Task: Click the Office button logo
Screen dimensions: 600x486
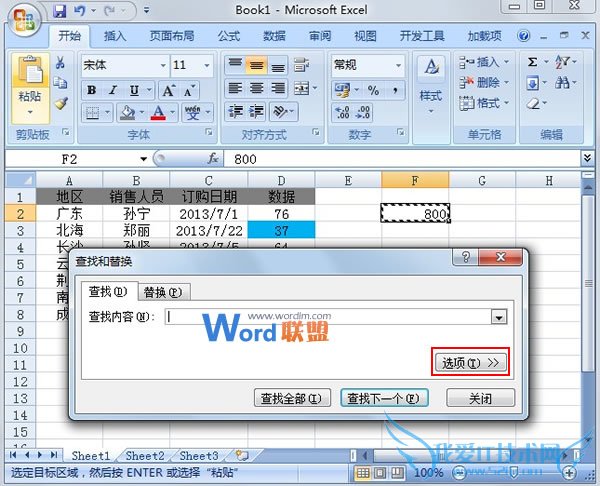Action: (24, 20)
